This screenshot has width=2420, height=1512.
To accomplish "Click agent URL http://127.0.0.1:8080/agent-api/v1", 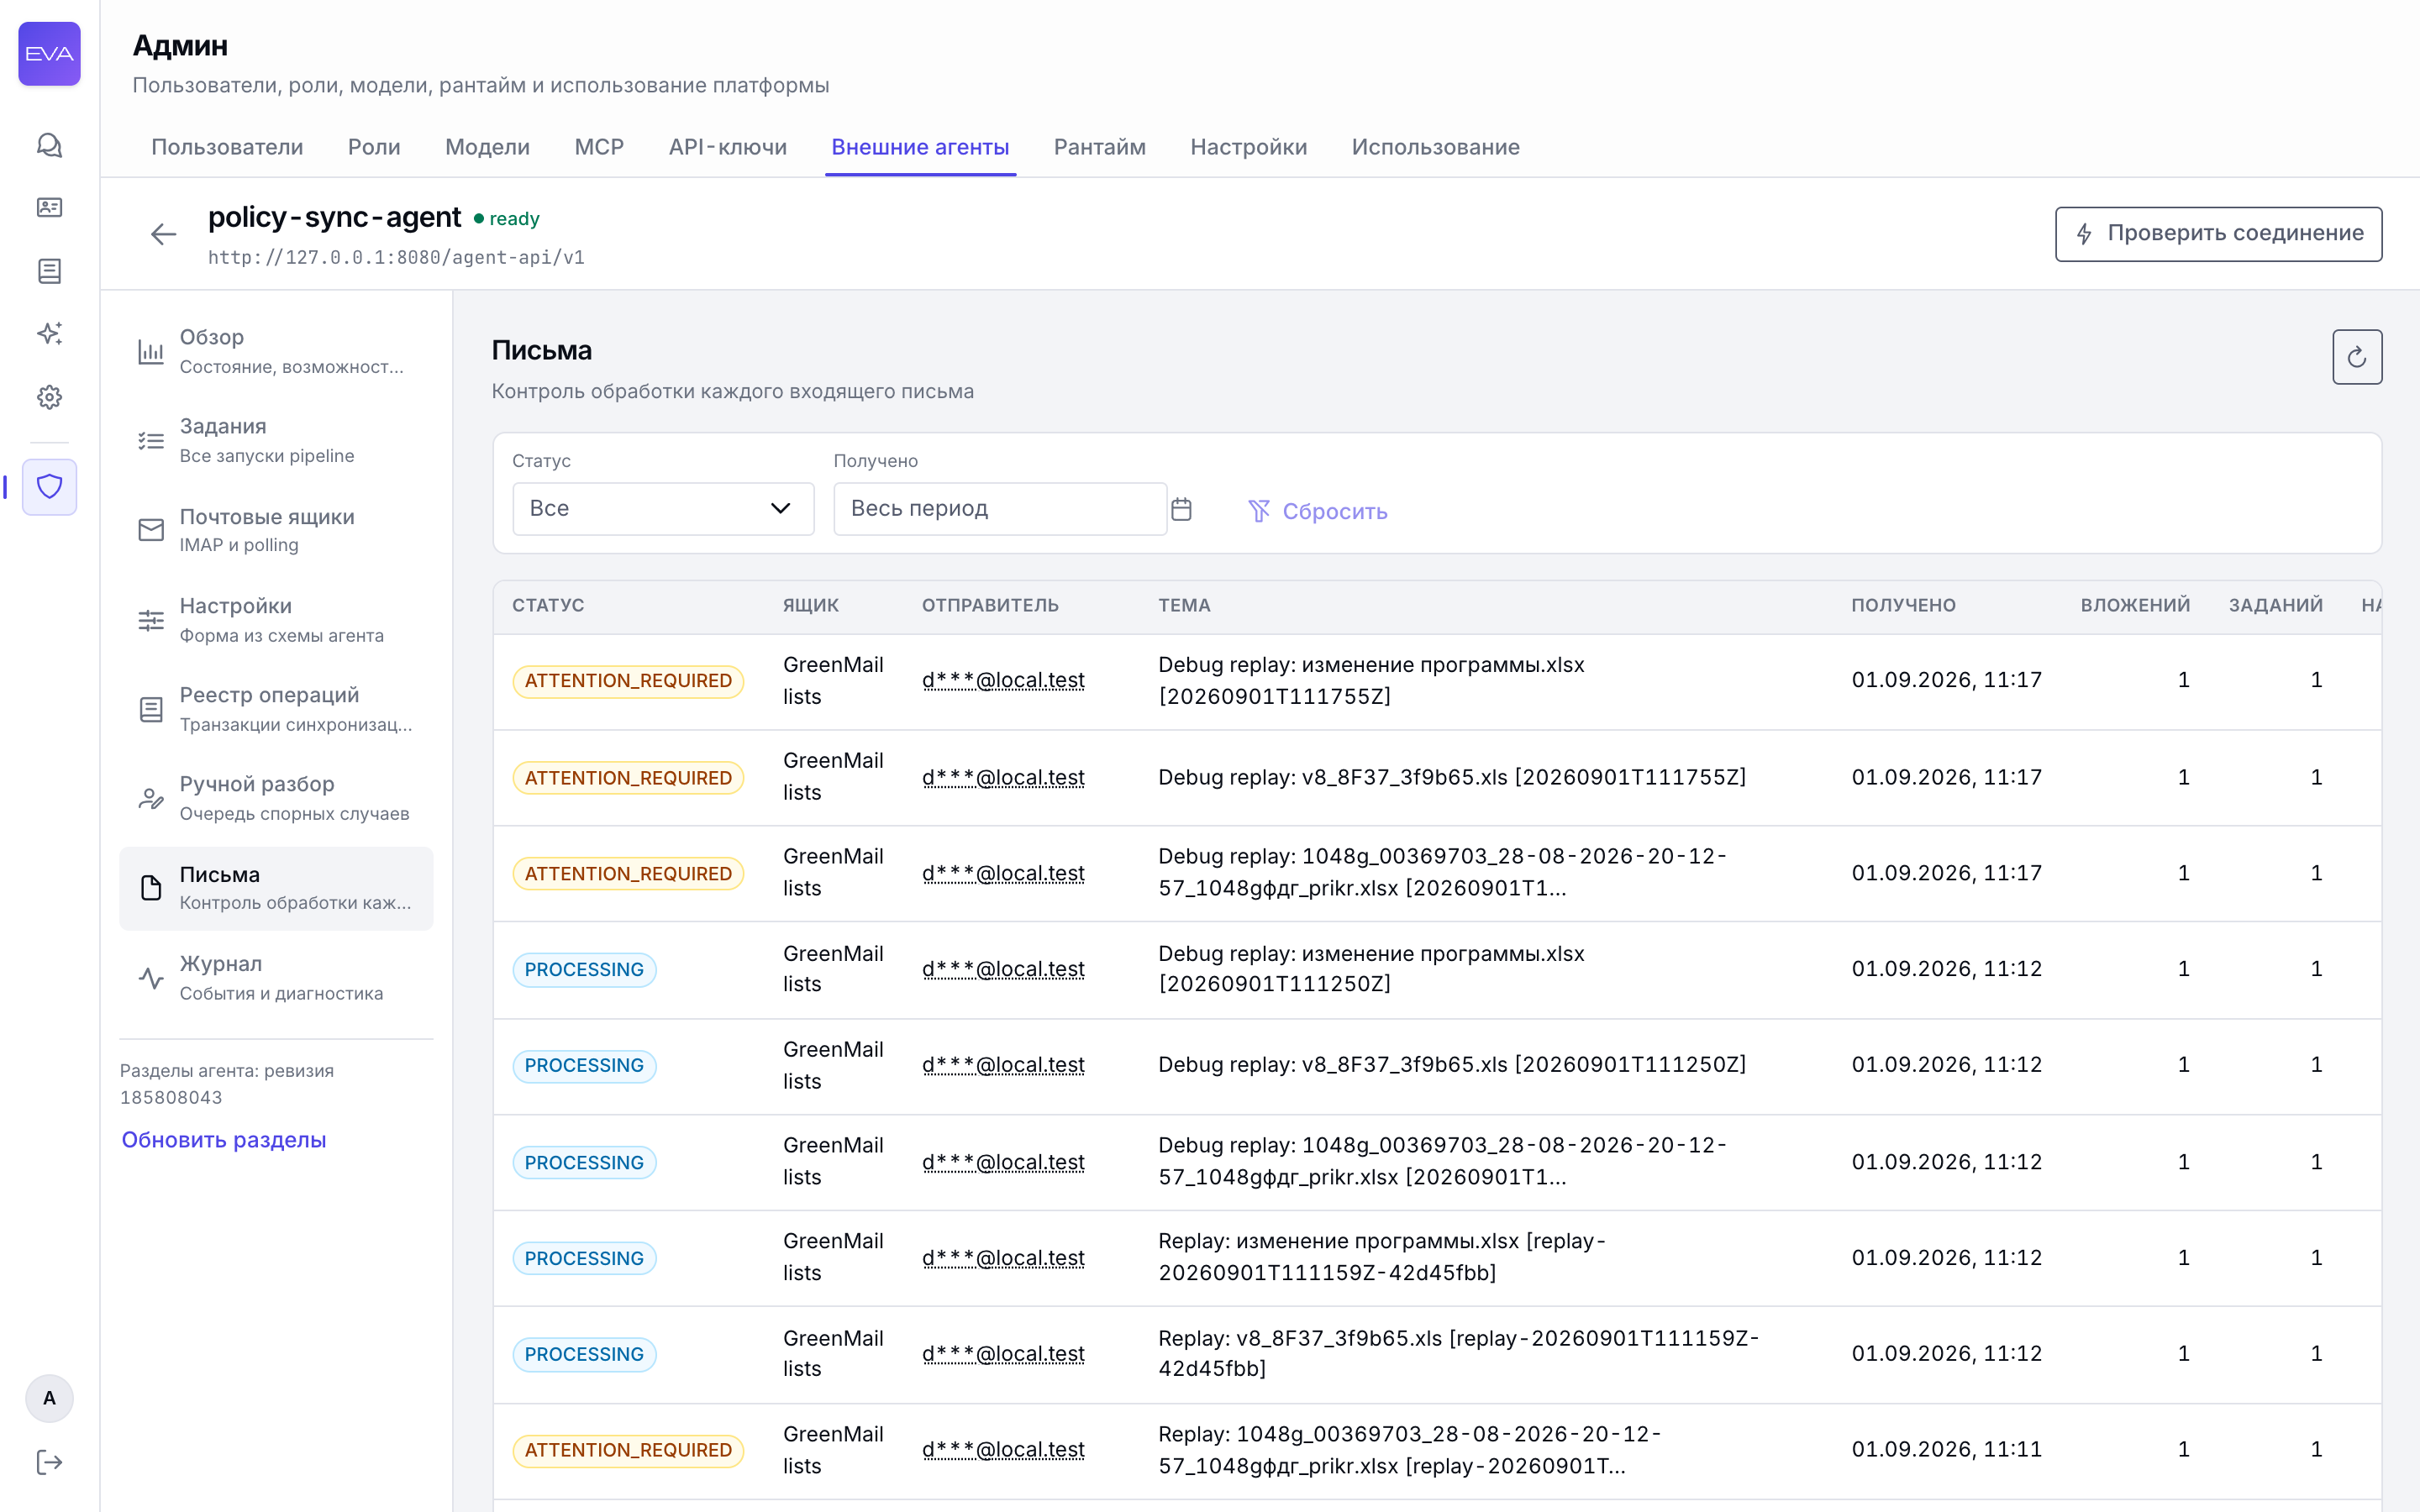I will pos(396,258).
